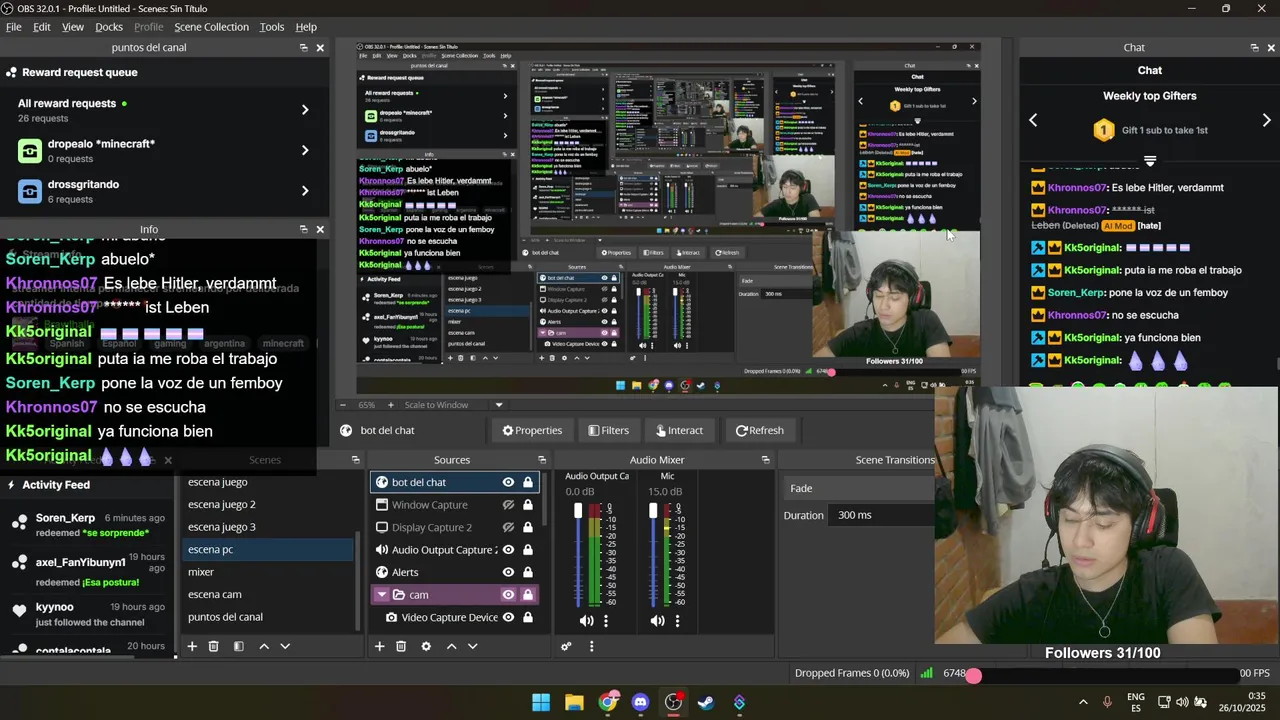Move the selected source up
The width and height of the screenshot is (1280, 720).
(x=451, y=646)
